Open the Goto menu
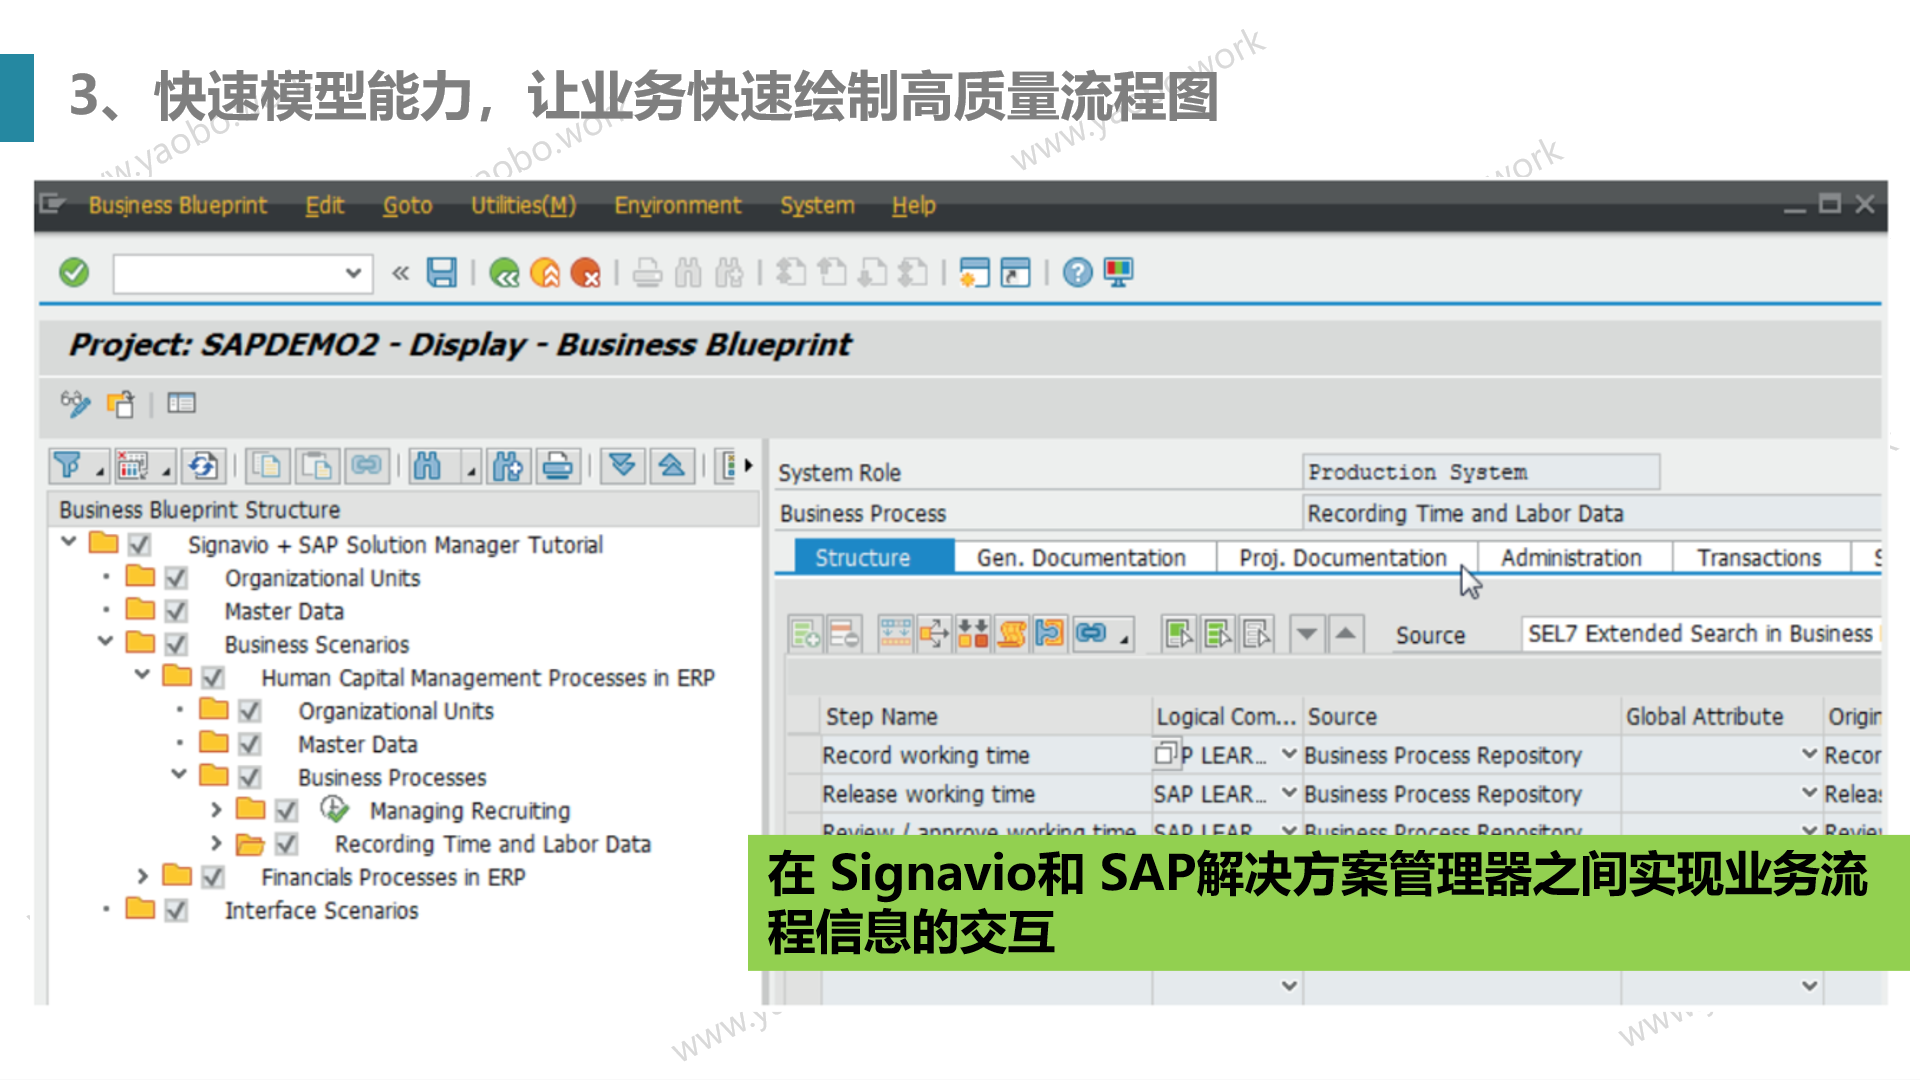Image resolution: width=1920 pixels, height=1080 pixels. coord(407,205)
